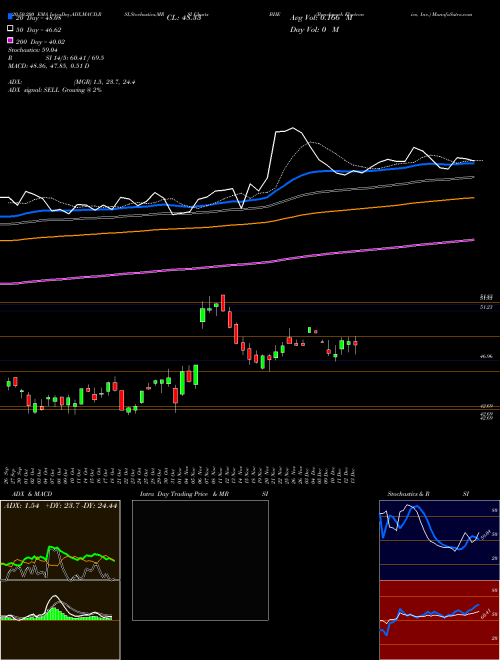The height and width of the screenshot is (660, 500).
Task: Click the 46.96 price level label
Action: point(487,356)
